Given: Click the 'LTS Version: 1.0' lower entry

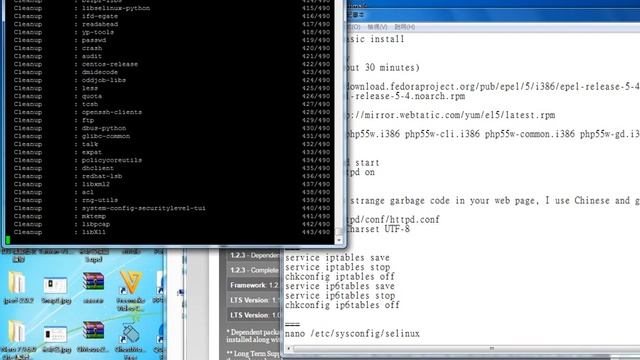Looking at the screenshot, I should point(253,315).
